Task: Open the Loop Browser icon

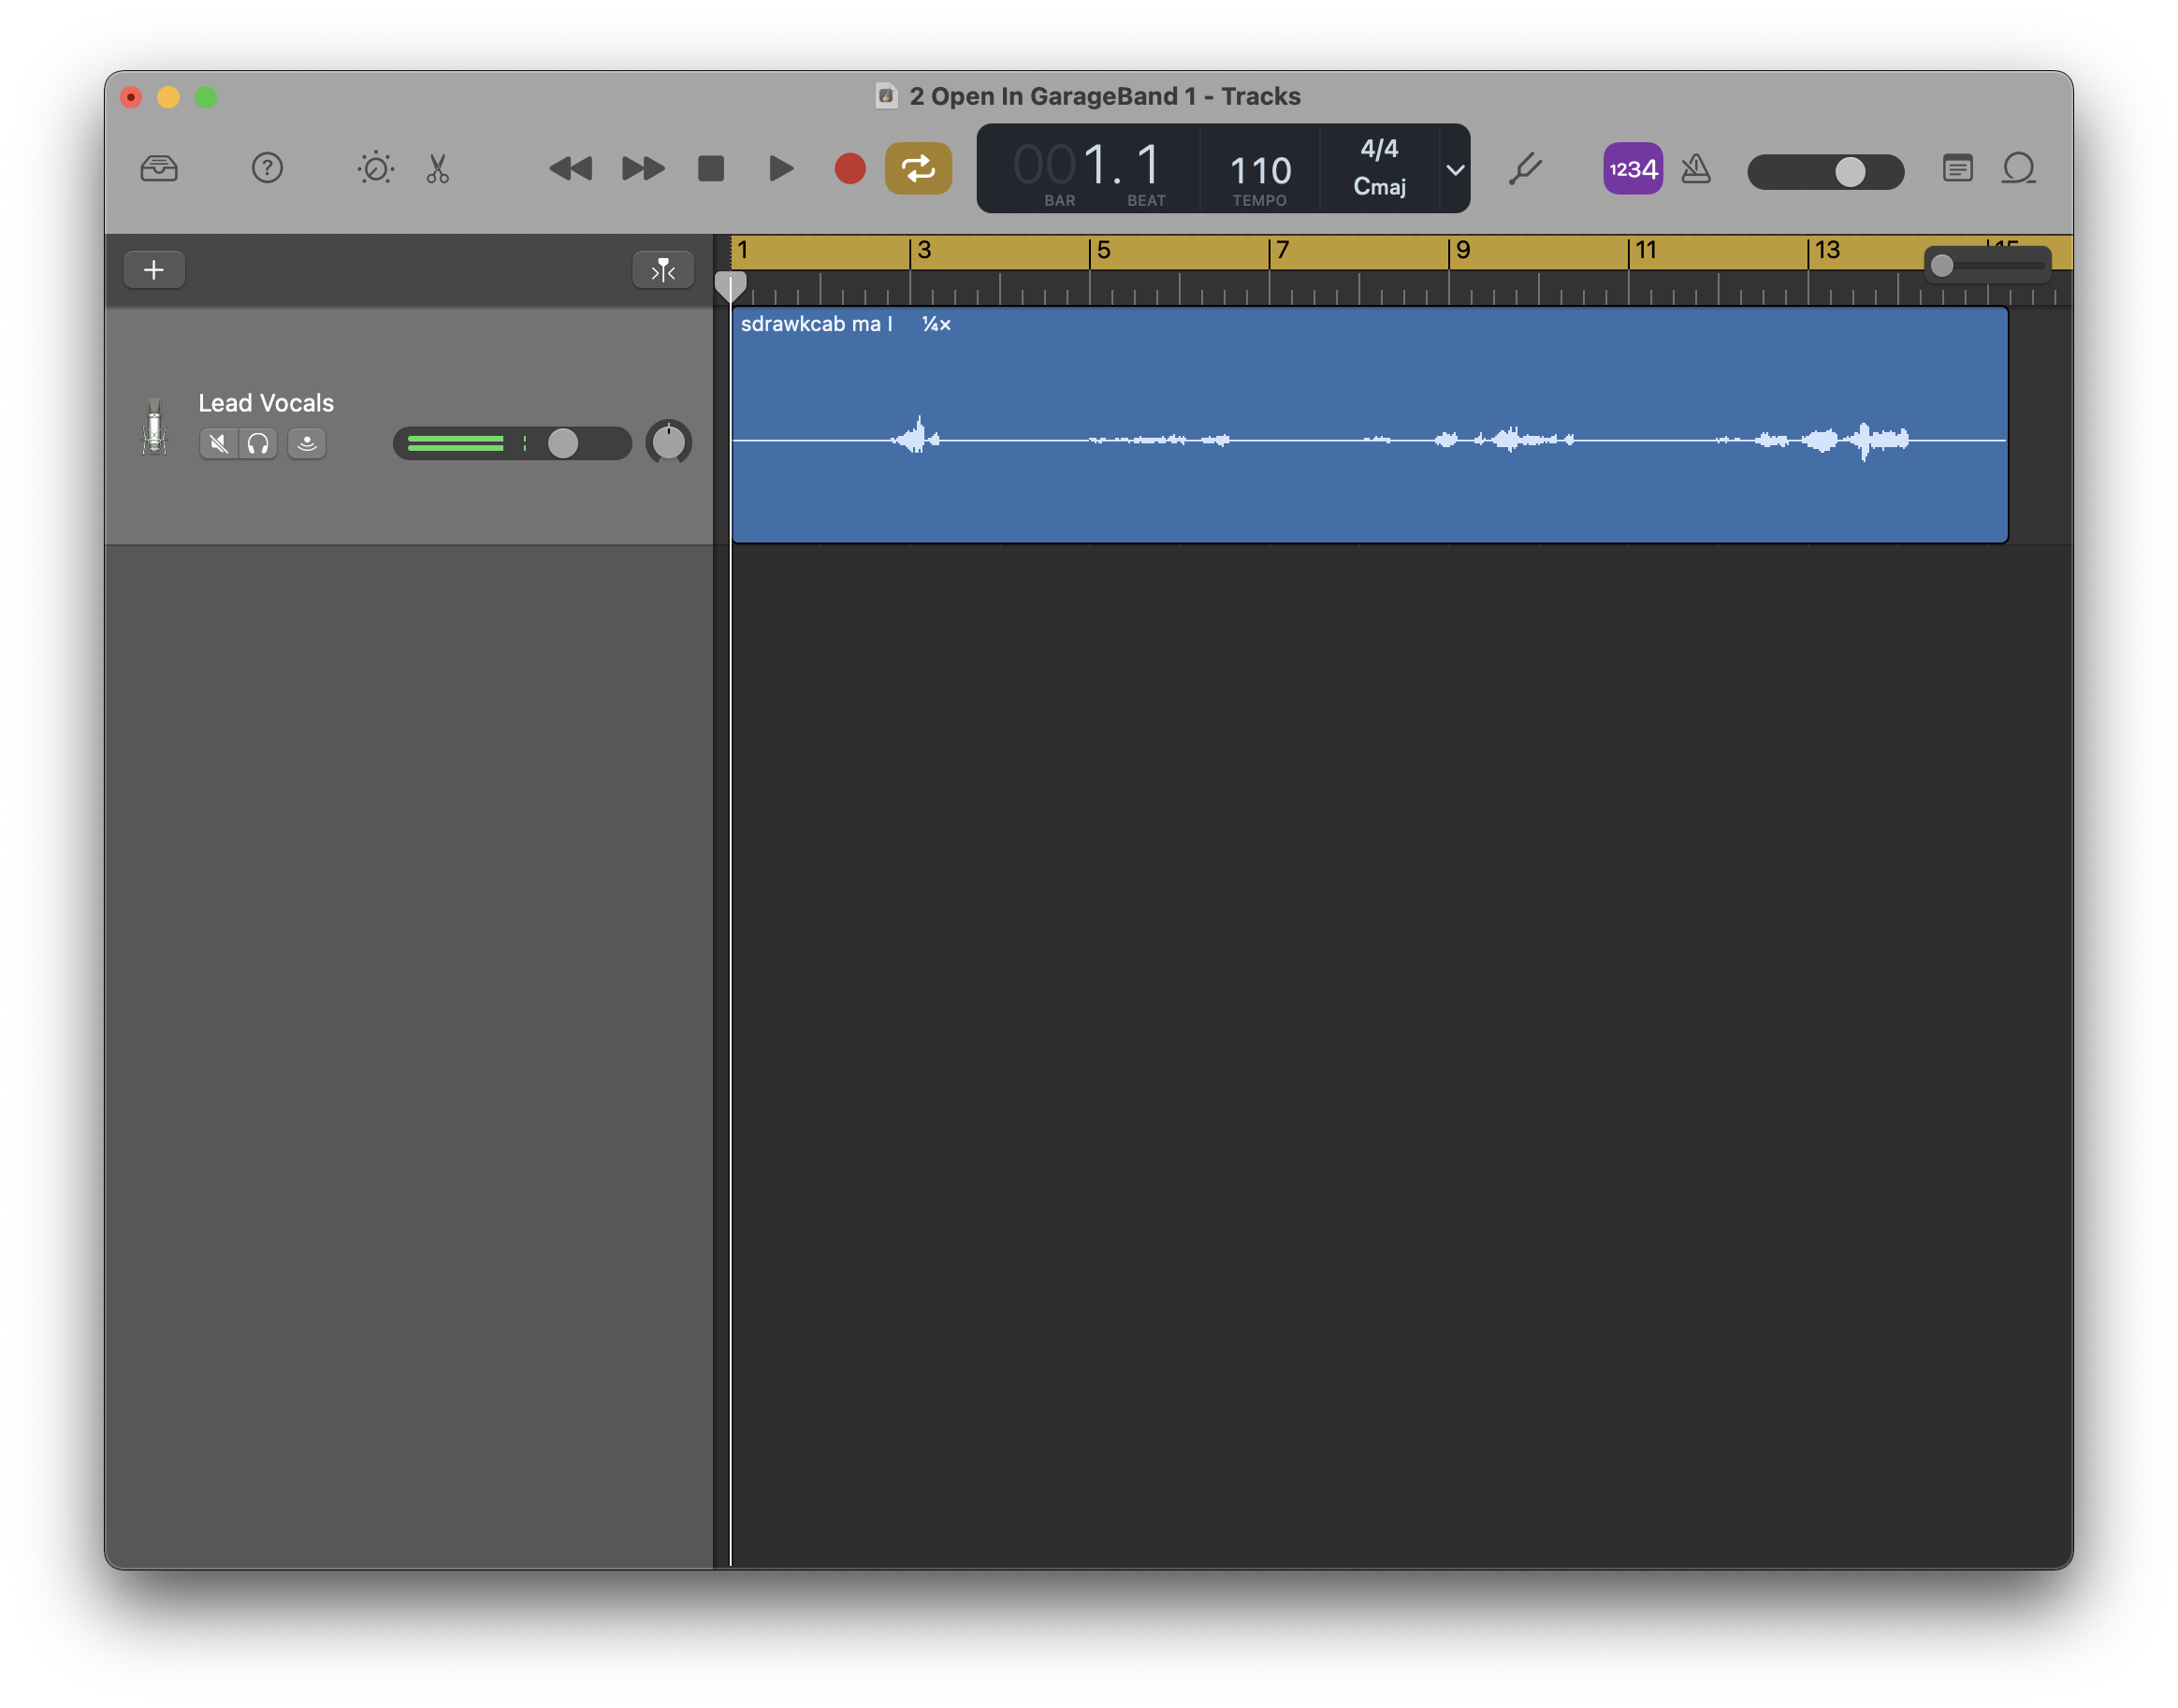Action: coord(2019,168)
